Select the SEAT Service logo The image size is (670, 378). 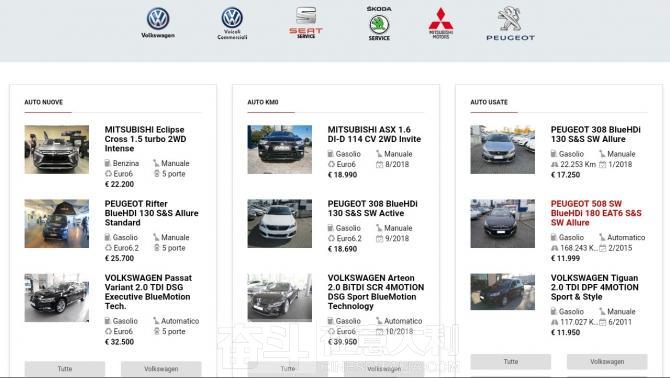tap(306, 23)
